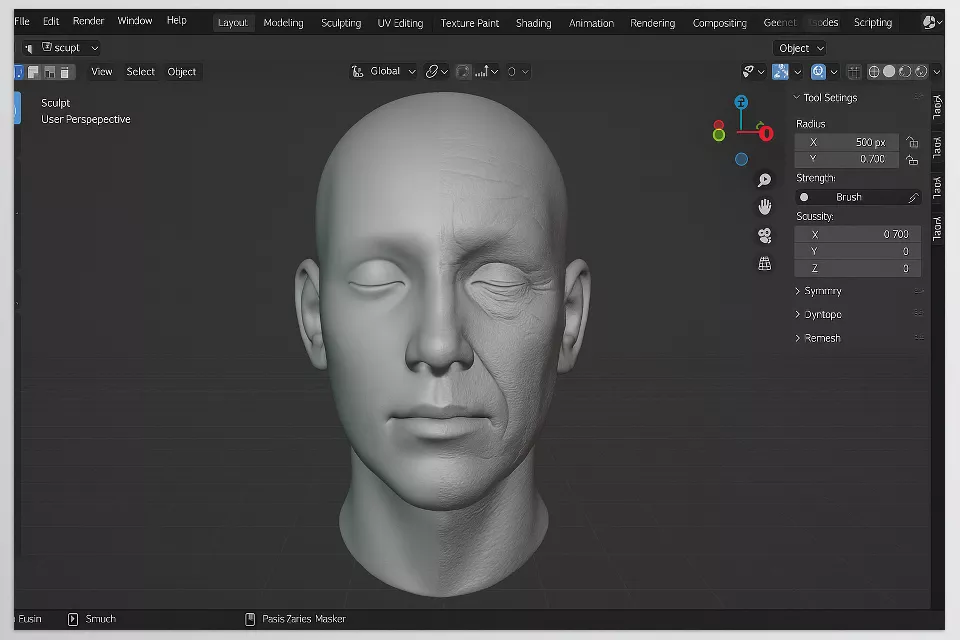Image resolution: width=960 pixels, height=640 pixels.
Task: Click the third select-mode icon in header
Action: [x=50, y=72]
